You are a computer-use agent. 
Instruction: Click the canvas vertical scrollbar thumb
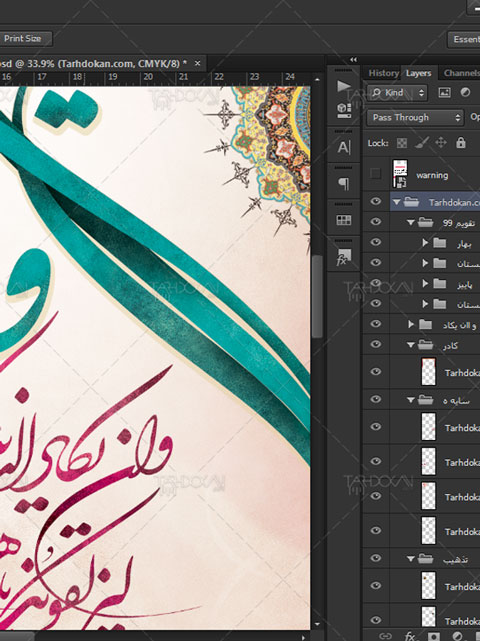316,296
